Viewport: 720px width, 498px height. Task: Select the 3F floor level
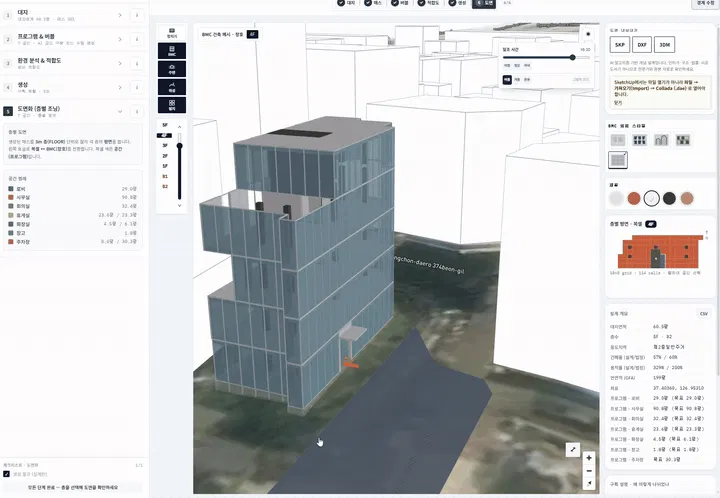pos(165,145)
